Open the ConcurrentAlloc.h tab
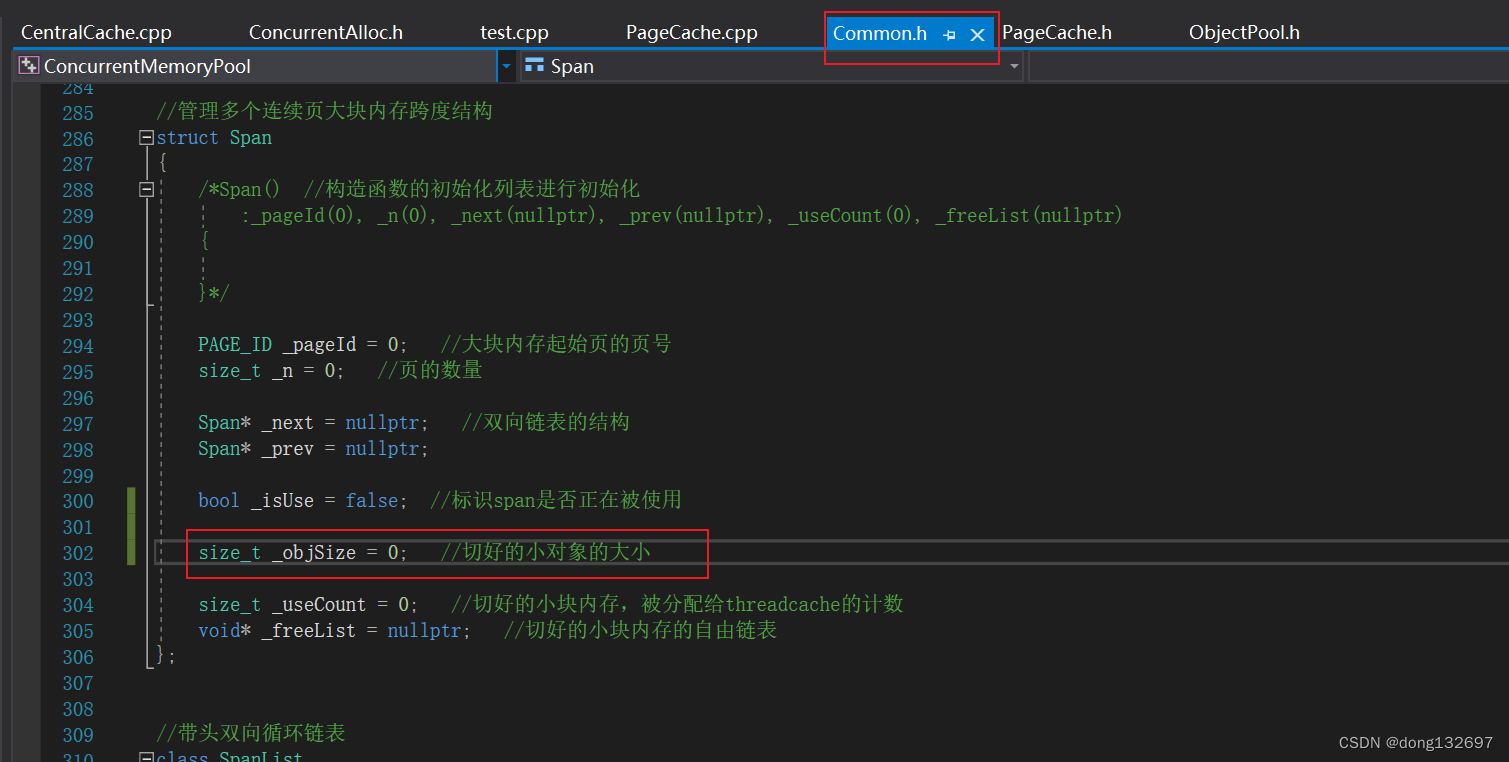The image size is (1509, 762). [326, 33]
